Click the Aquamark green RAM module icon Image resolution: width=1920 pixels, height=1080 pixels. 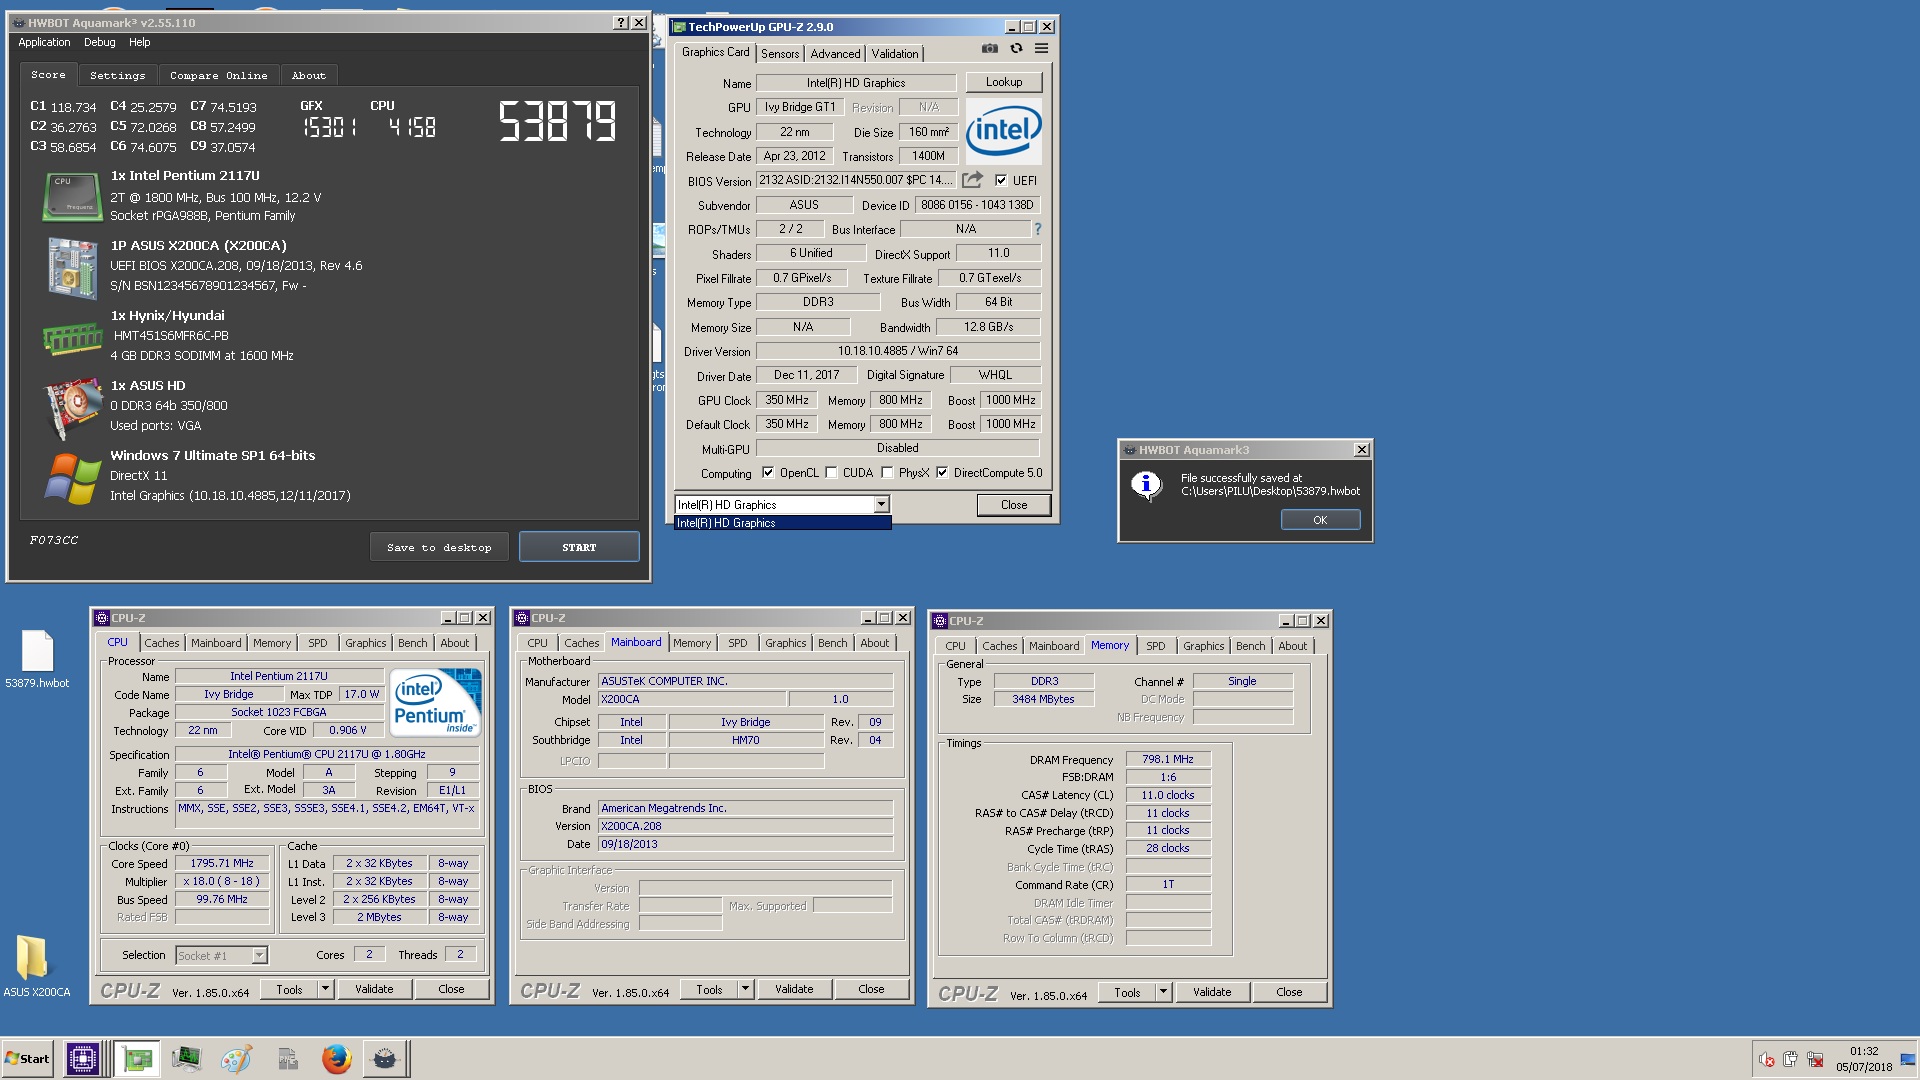click(x=72, y=338)
